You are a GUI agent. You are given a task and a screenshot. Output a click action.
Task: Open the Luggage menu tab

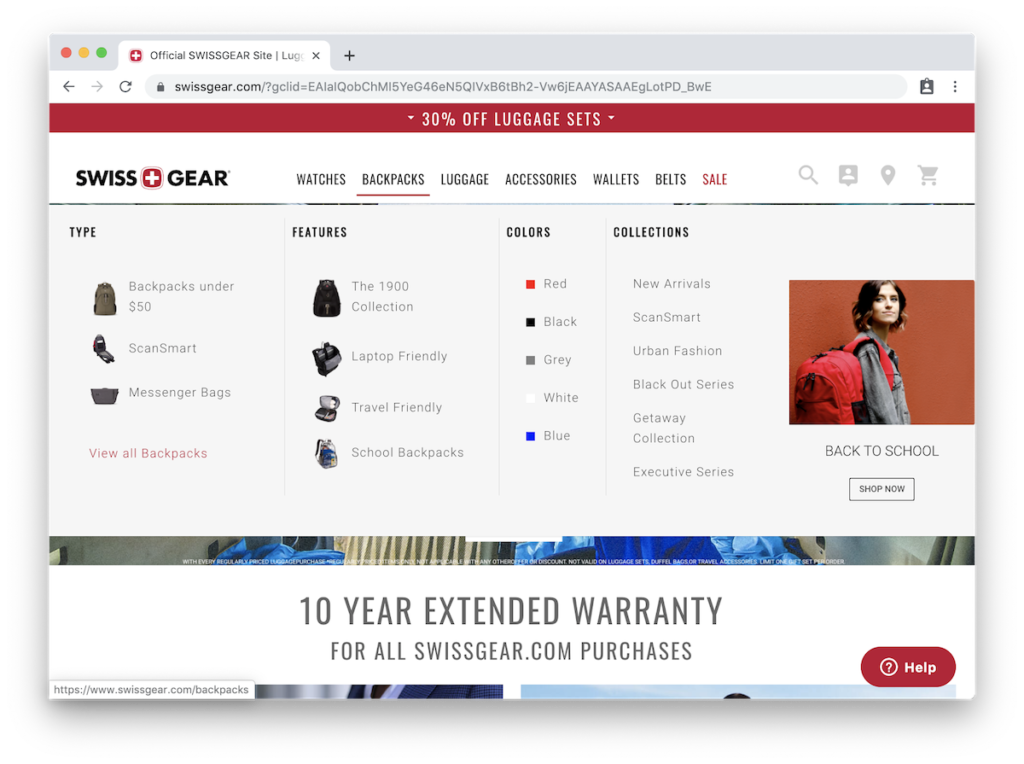464,179
